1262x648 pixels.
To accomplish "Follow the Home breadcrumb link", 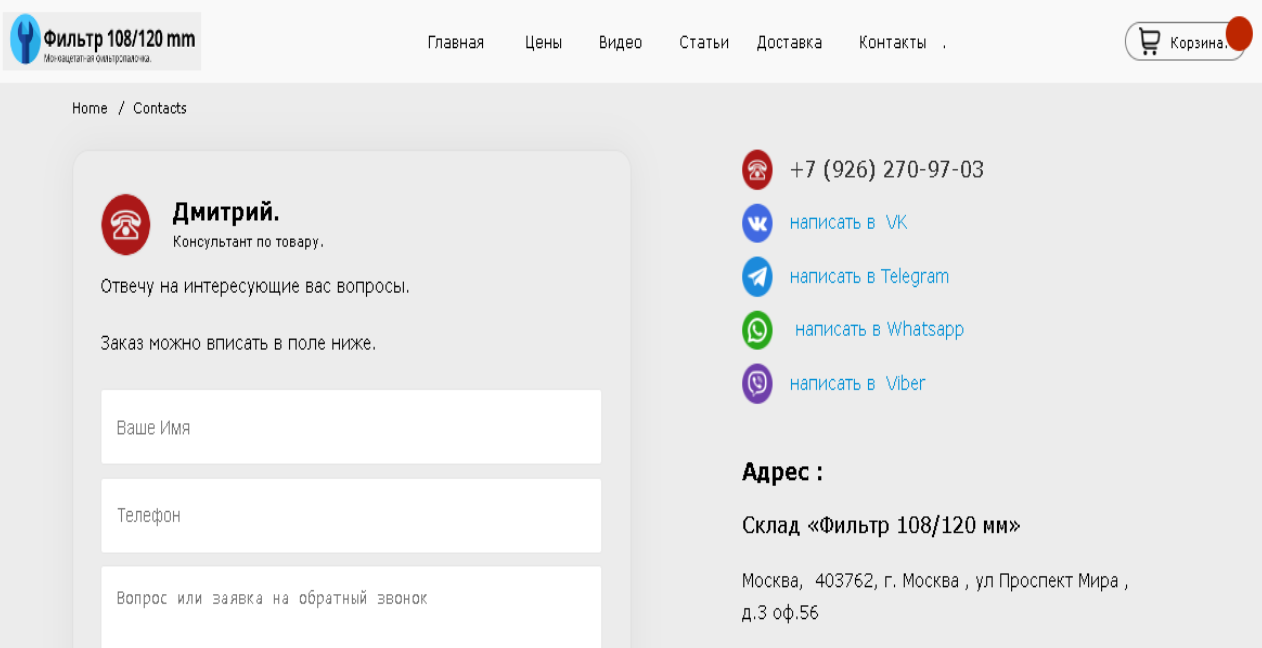I will pos(89,108).
